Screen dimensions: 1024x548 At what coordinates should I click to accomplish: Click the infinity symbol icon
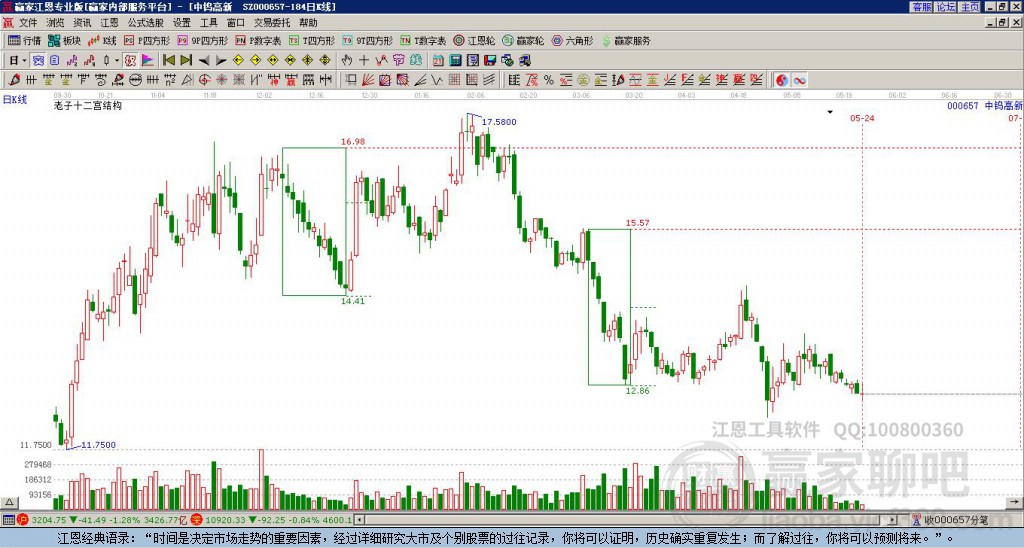click(799, 80)
